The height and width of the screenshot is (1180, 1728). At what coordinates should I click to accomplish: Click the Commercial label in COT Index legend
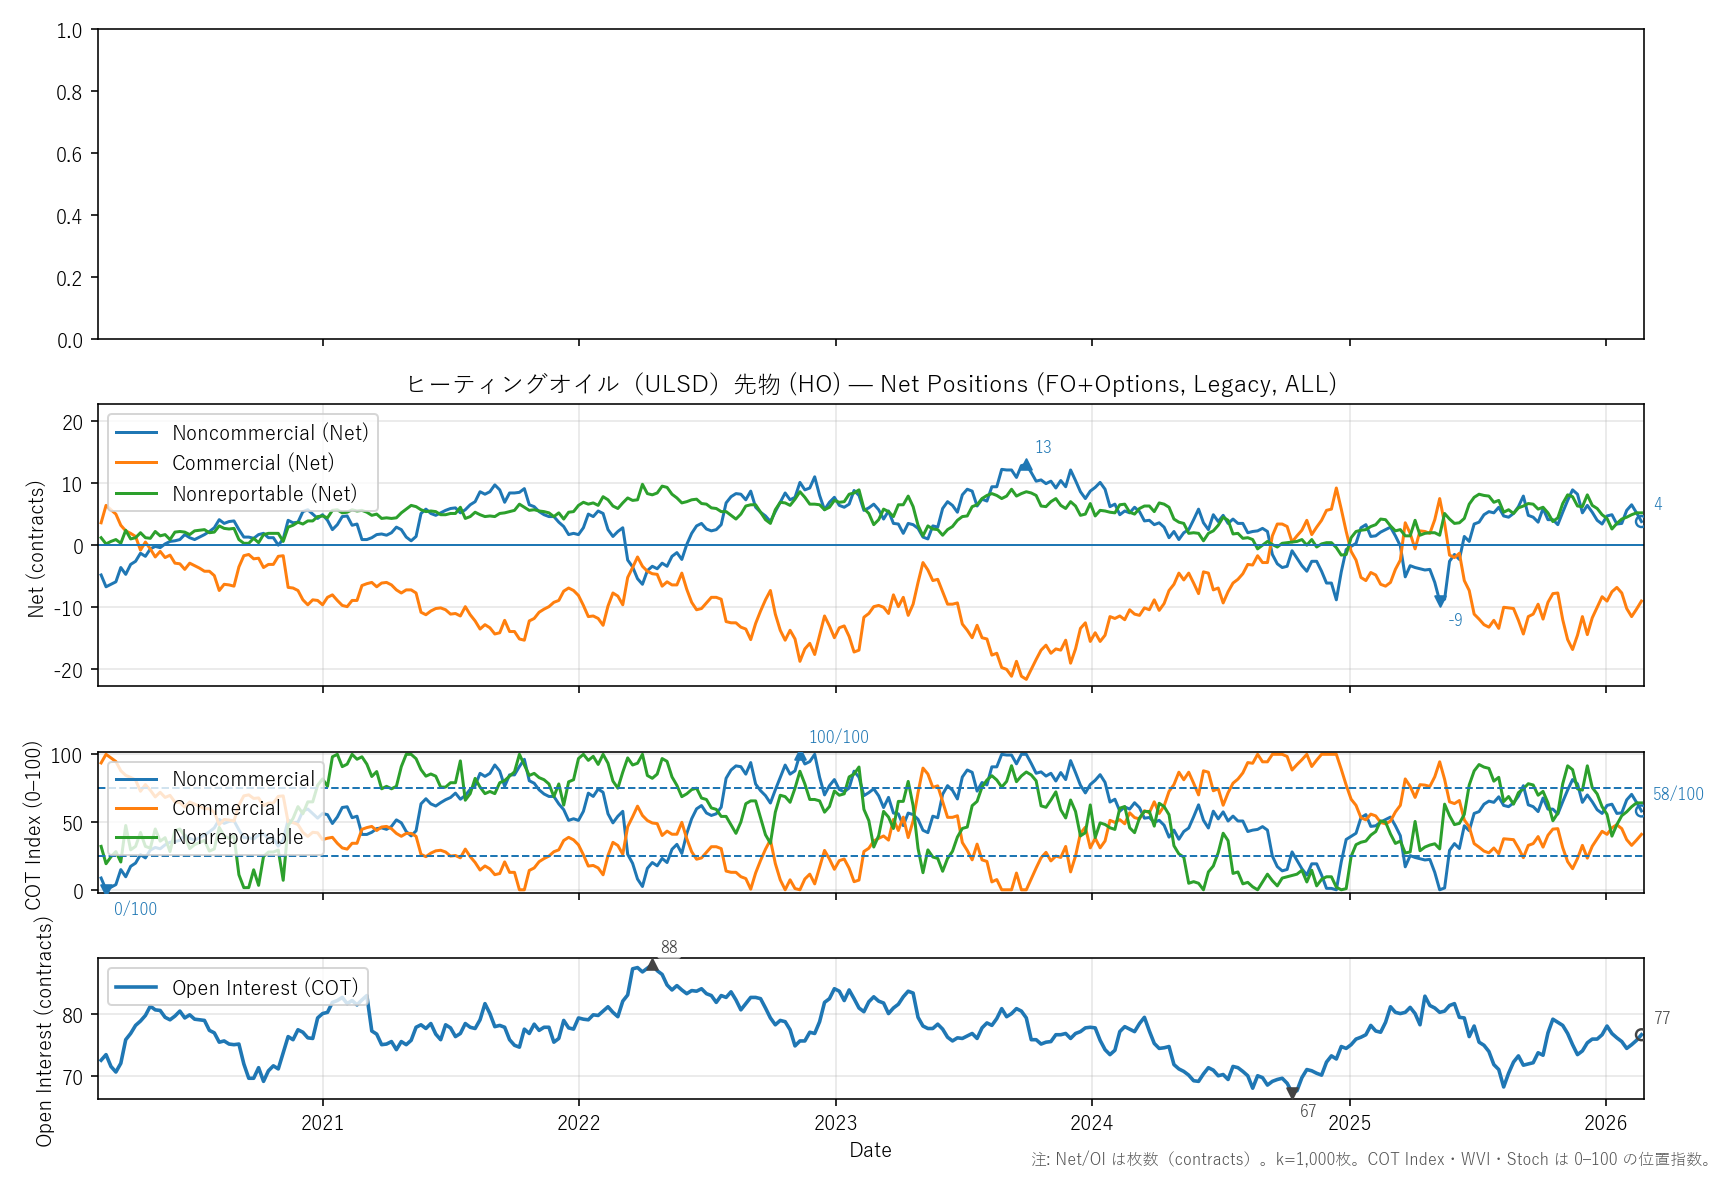tap(226, 808)
